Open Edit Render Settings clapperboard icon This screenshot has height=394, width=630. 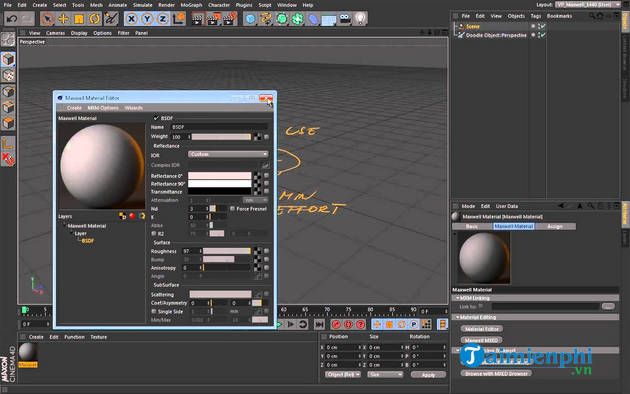coord(229,19)
